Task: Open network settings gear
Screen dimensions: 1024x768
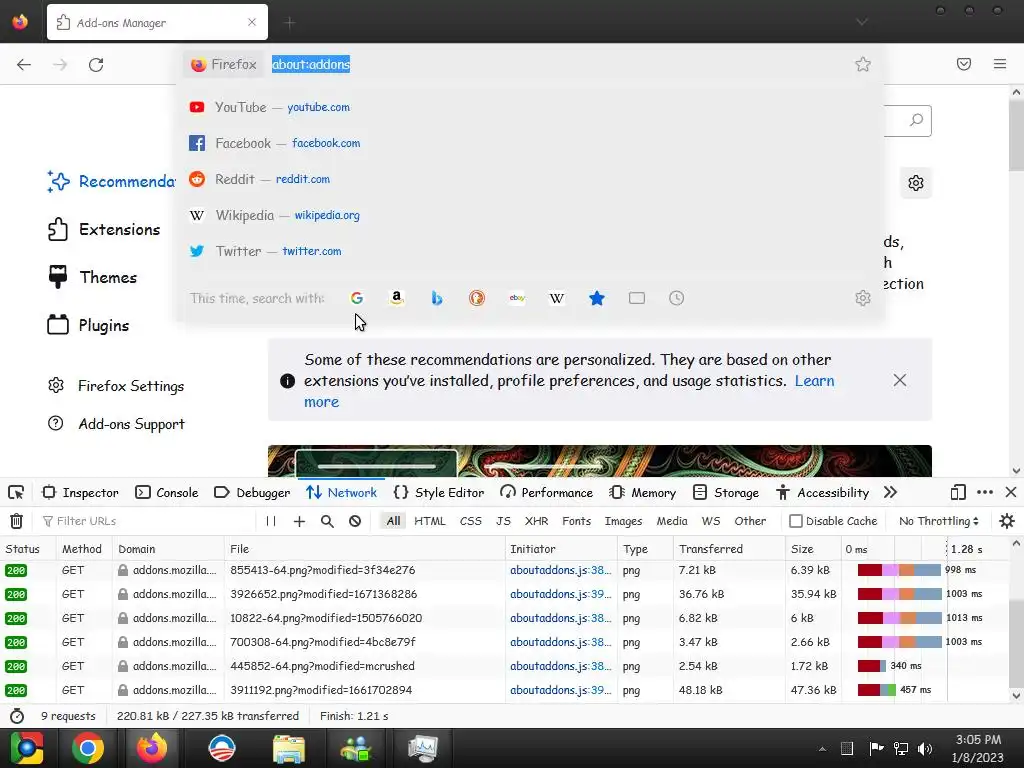Action: point(1007,521)
